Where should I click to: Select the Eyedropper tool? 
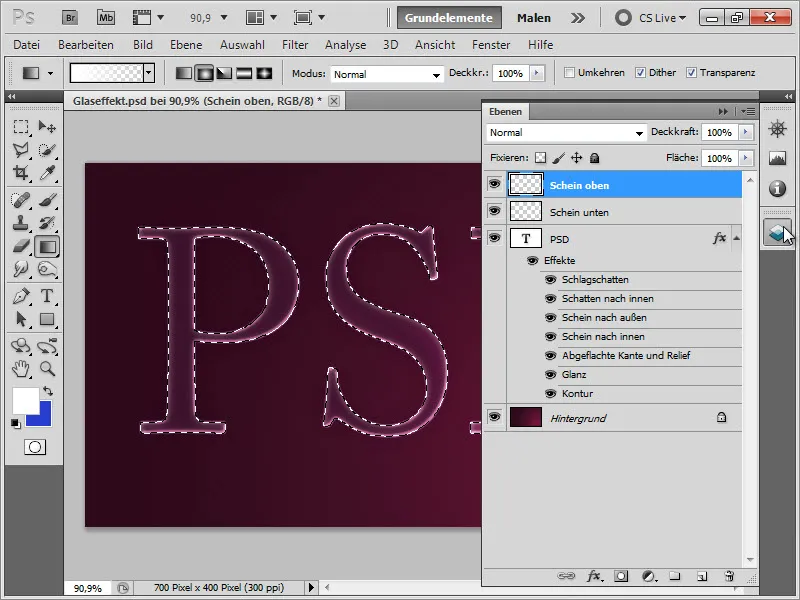pyautogui.click(x=47, y=173)
